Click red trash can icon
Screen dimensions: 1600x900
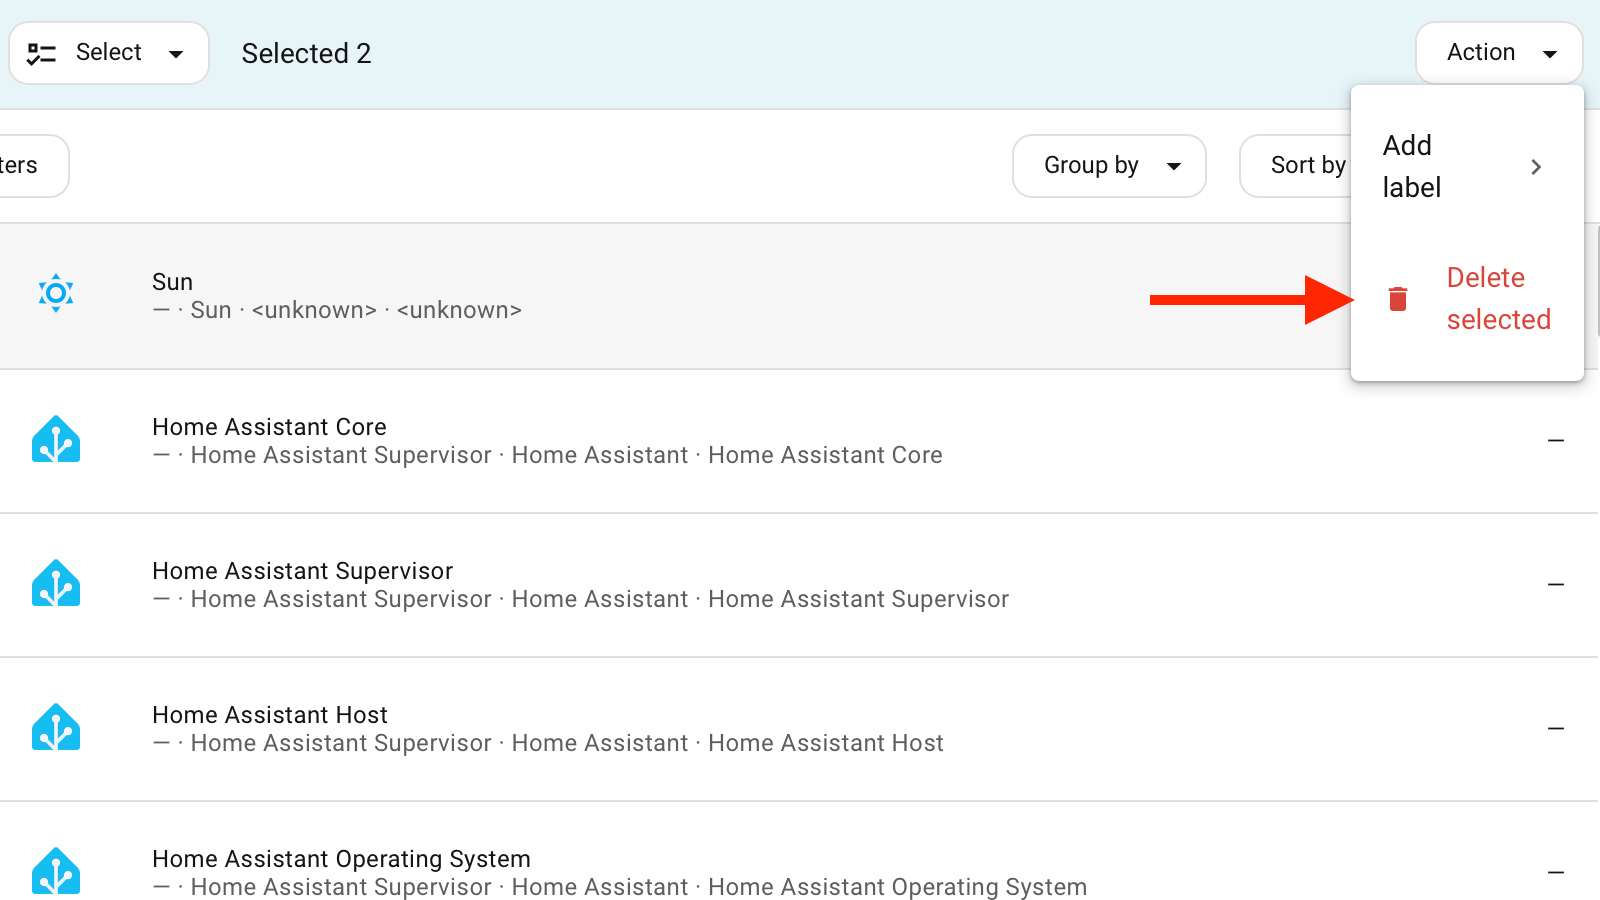[x=1398, y=298]
